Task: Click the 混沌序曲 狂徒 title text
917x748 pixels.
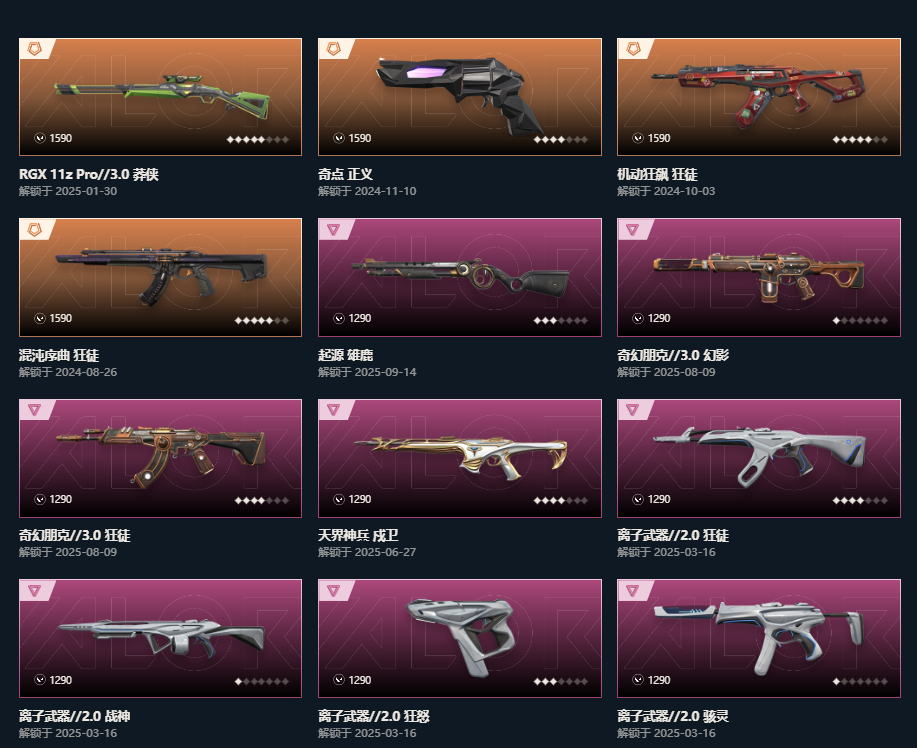Action: coord(58,355)
